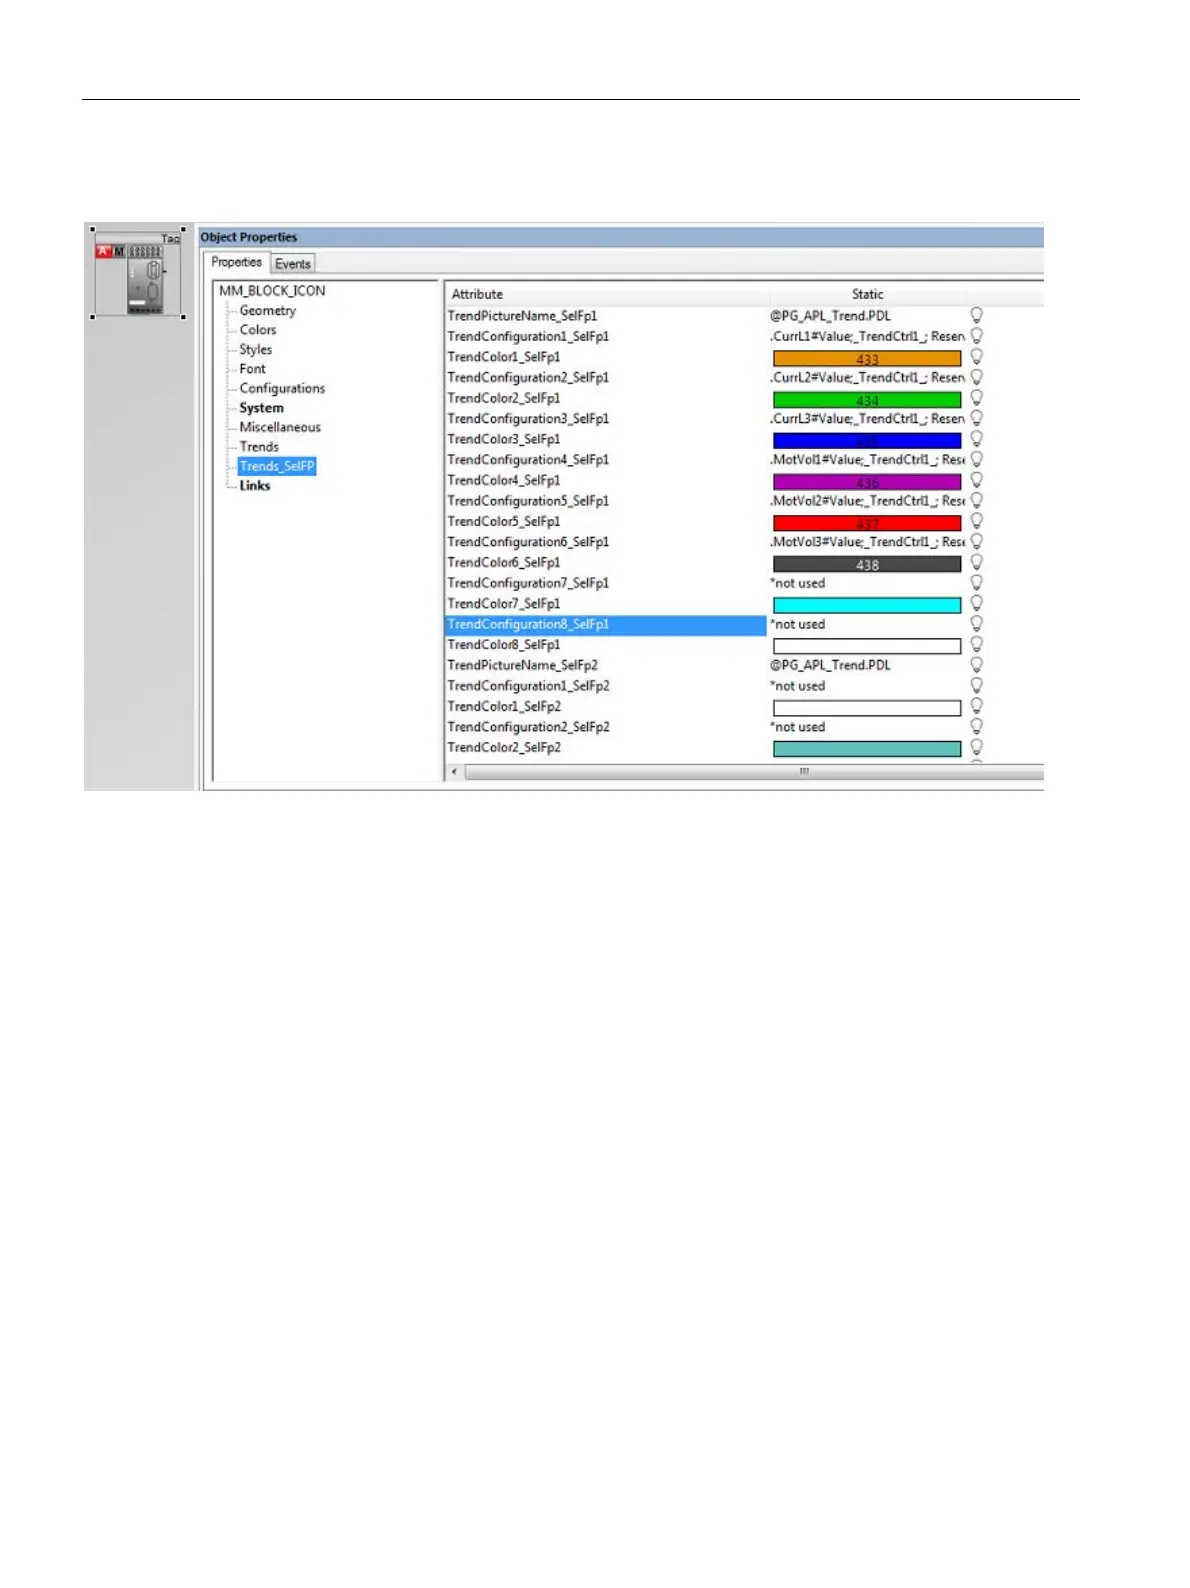Image resolution: width=1190 pixels, height=1588 pixels.
Task: Click the dynamics bulb for TrendPictureName_SelFp2
Action: 976,664
